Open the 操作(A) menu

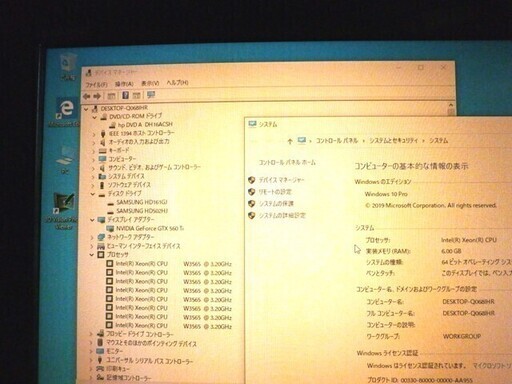[x=124, y=84]
